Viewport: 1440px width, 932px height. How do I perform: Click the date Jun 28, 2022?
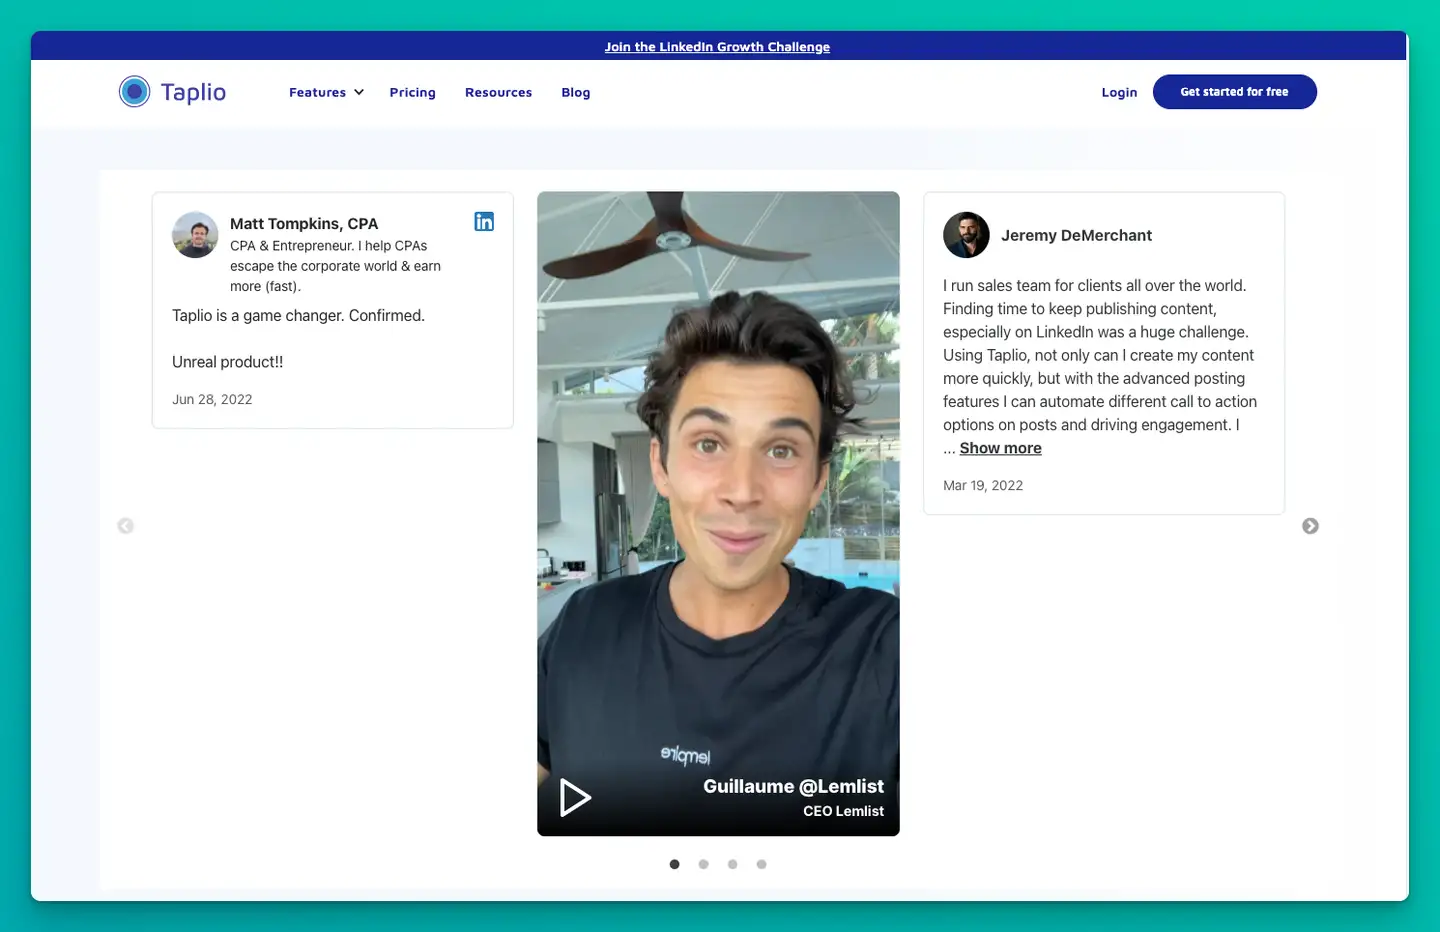click(212, 399)
